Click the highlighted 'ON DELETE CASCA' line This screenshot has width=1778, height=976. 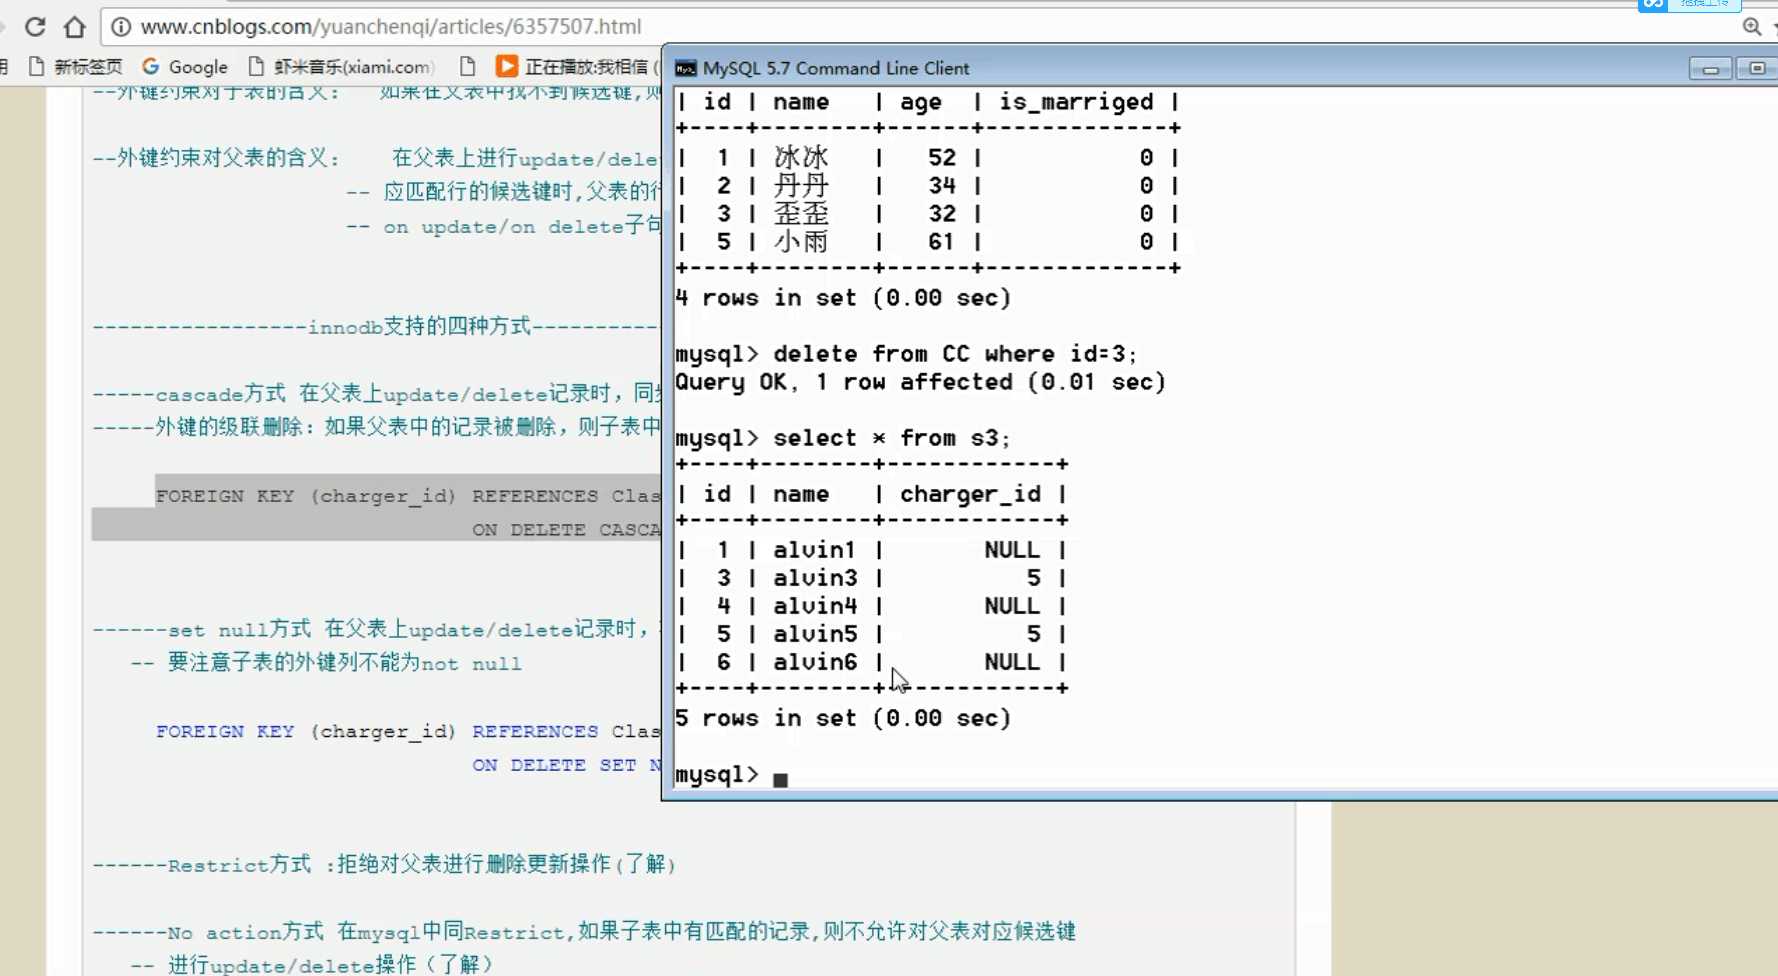coord(566,530)
